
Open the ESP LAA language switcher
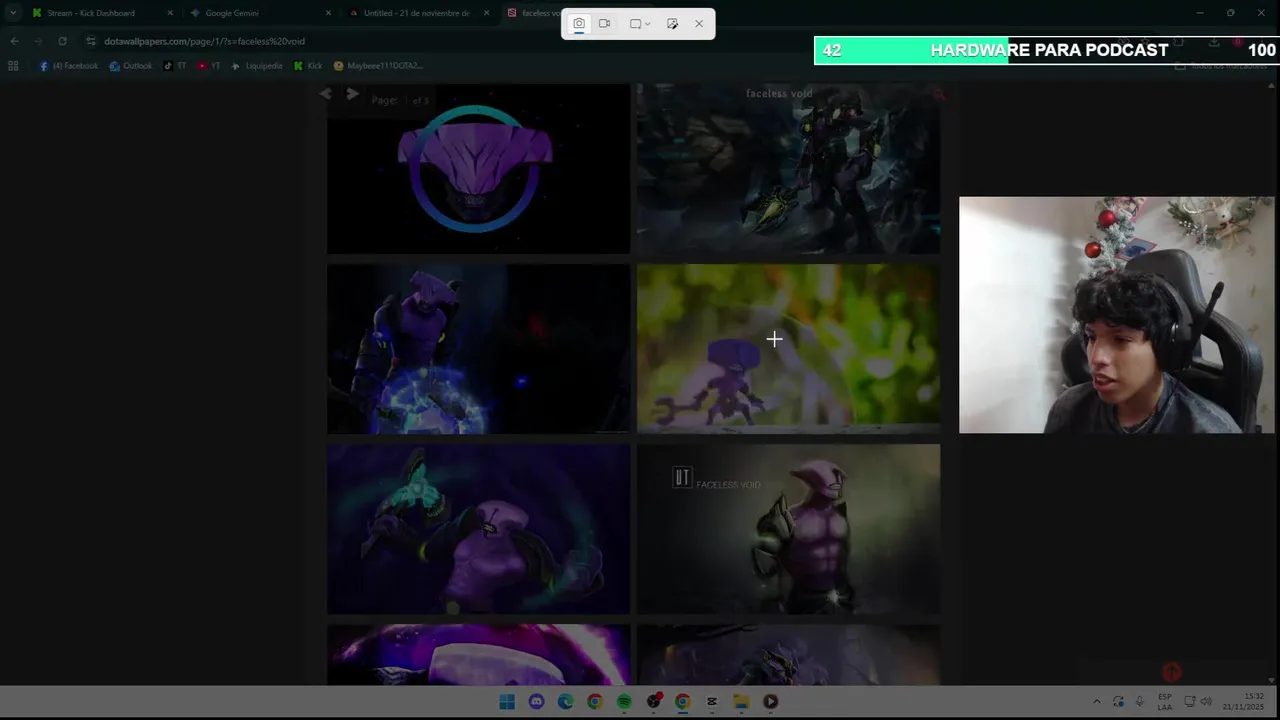coord(1165,702)
